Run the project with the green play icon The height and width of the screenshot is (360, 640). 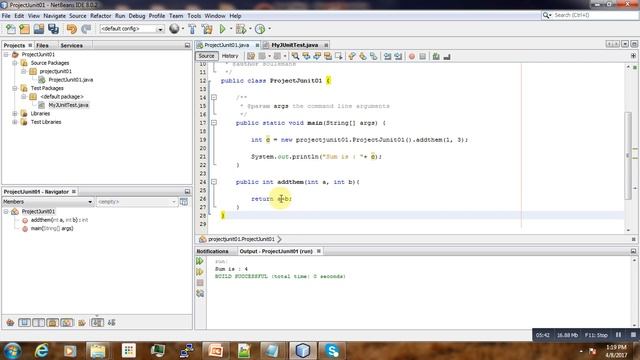click(x=222, y=29)
